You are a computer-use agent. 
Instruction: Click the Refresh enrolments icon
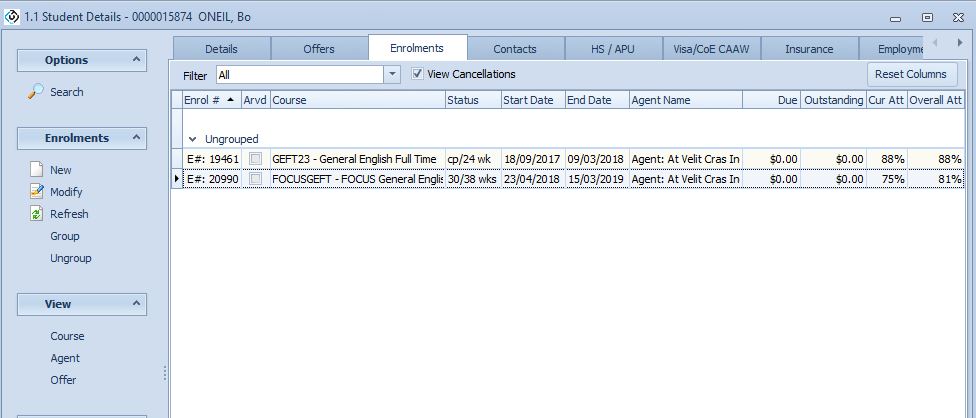coord(36,214)
